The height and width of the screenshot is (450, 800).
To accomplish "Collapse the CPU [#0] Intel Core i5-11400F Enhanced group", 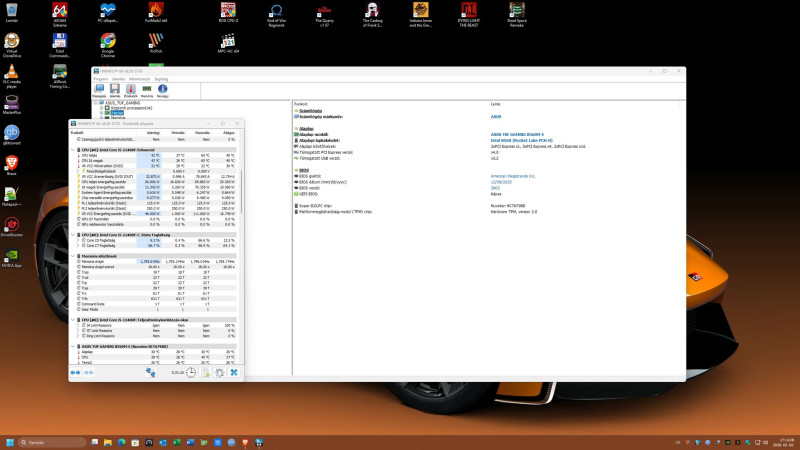I will click(72, 149).
